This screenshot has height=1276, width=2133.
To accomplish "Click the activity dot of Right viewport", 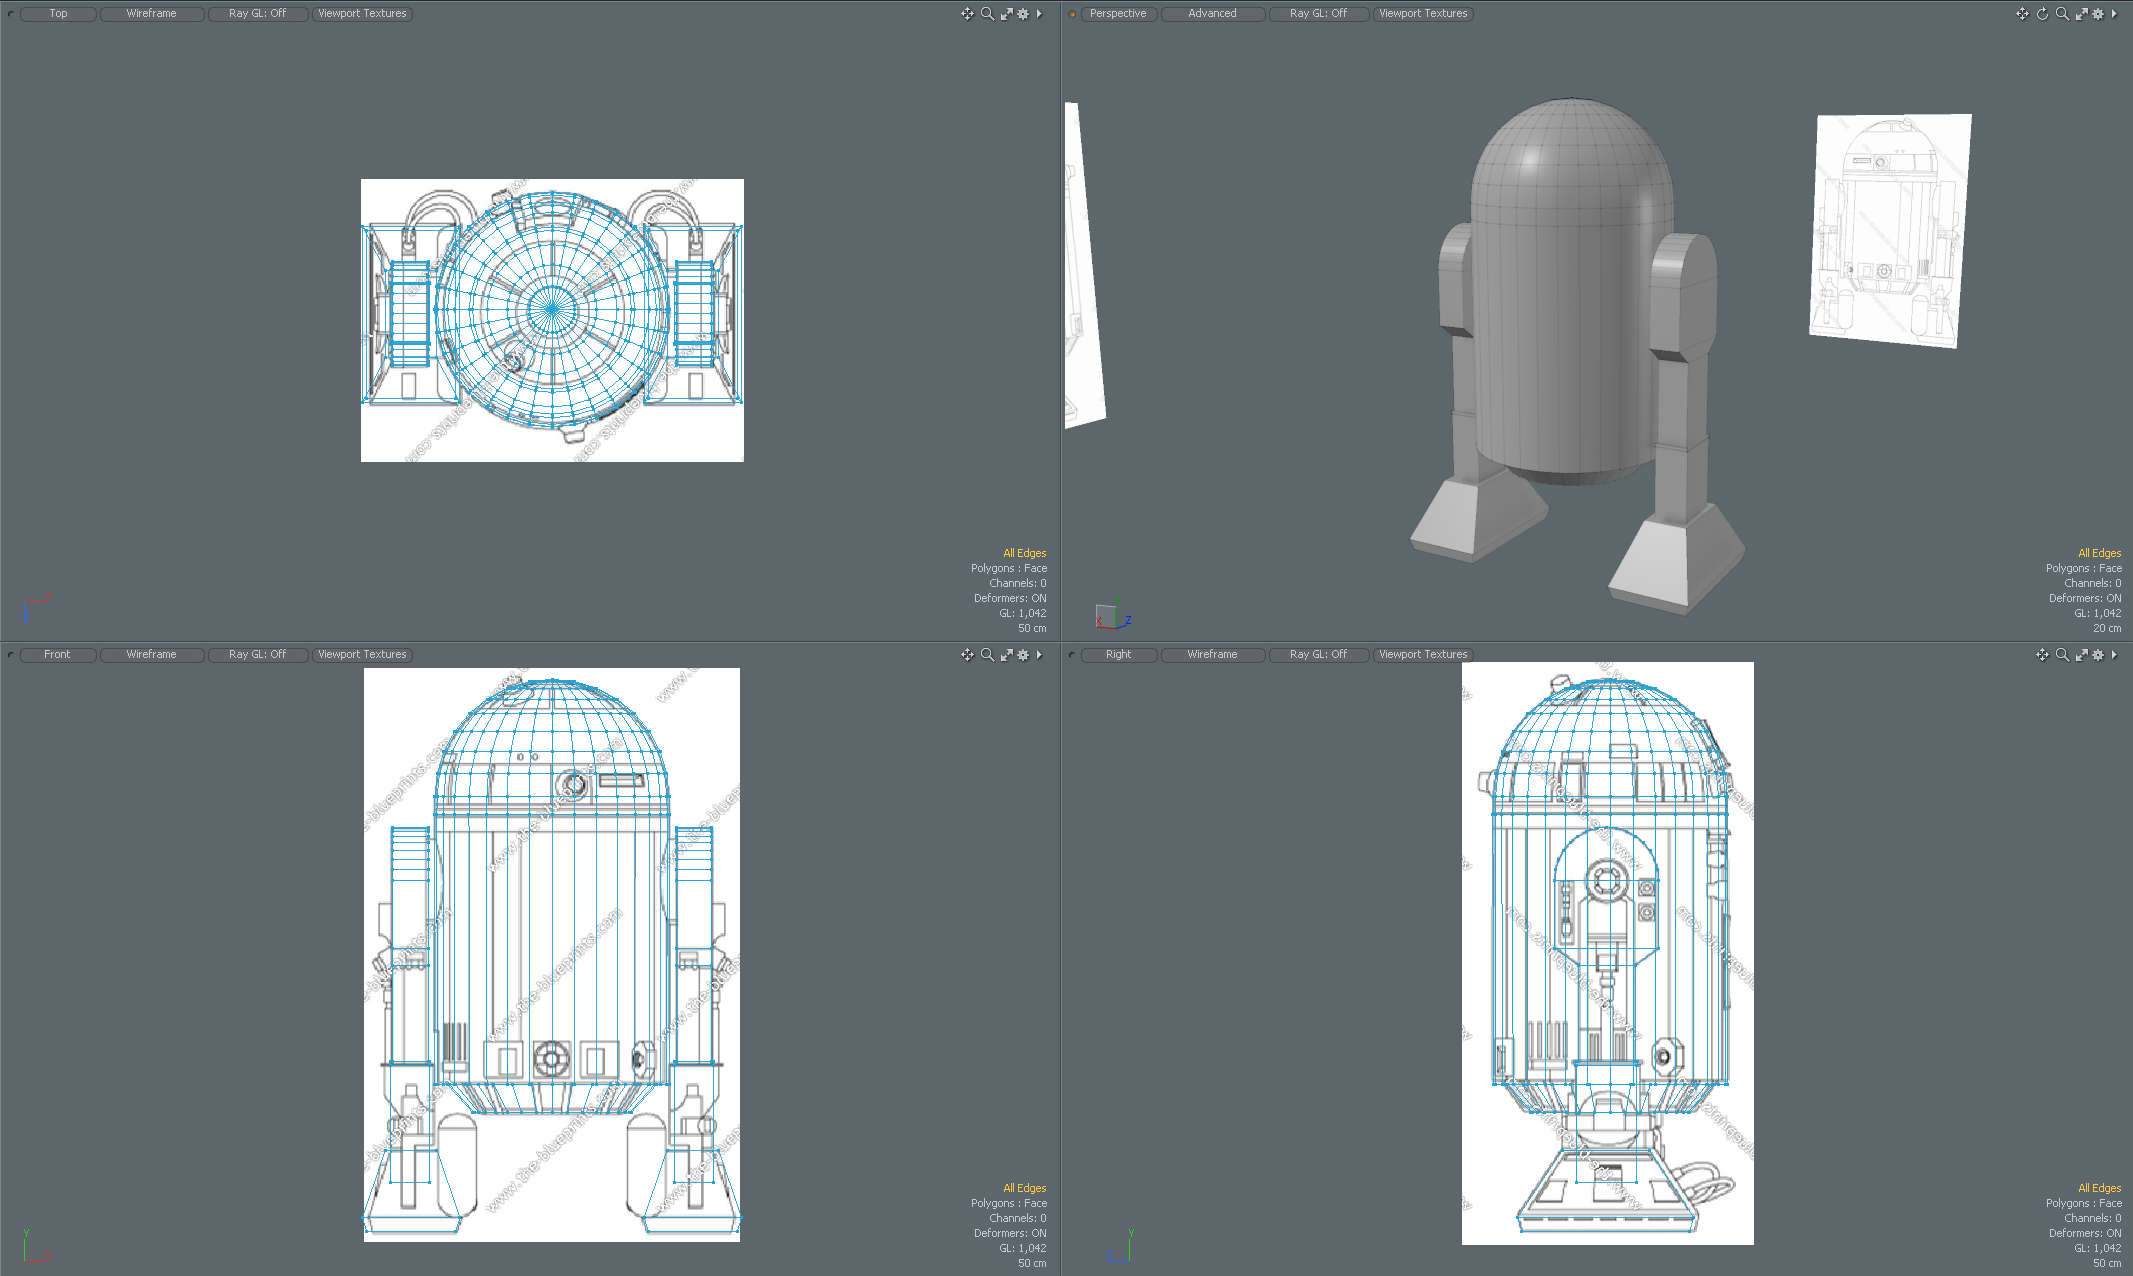I will (x=1072, y=655).
